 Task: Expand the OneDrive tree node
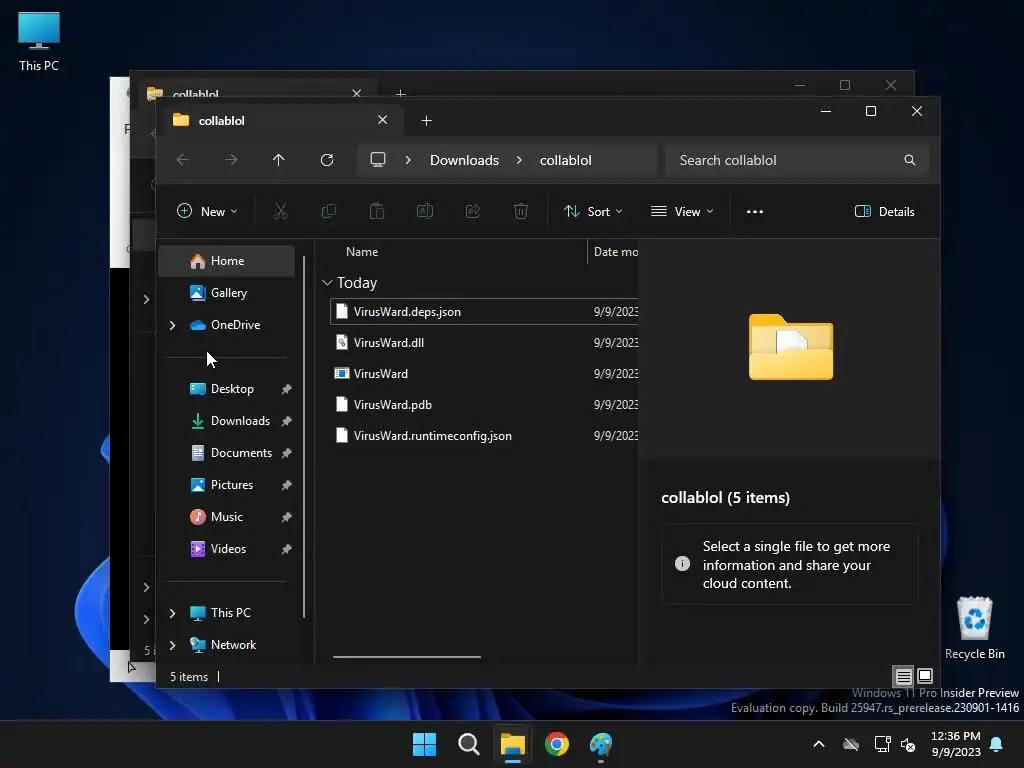coord(172,325)
